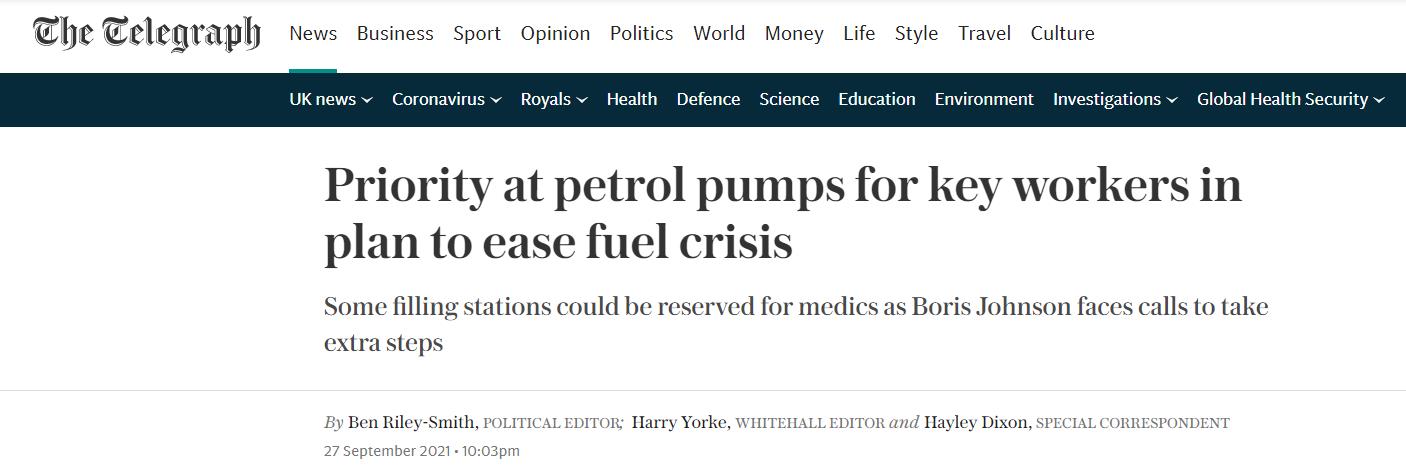Expand the Coronavirus dropdown menu
Screen dimensions: 1406x468
(446, 99)
